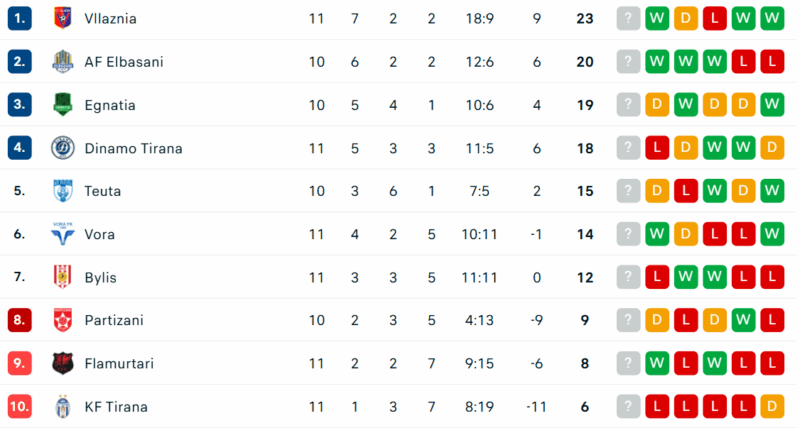Click the Egnatia green crest icon
The image size is (800, 428).
click(63, 105)
